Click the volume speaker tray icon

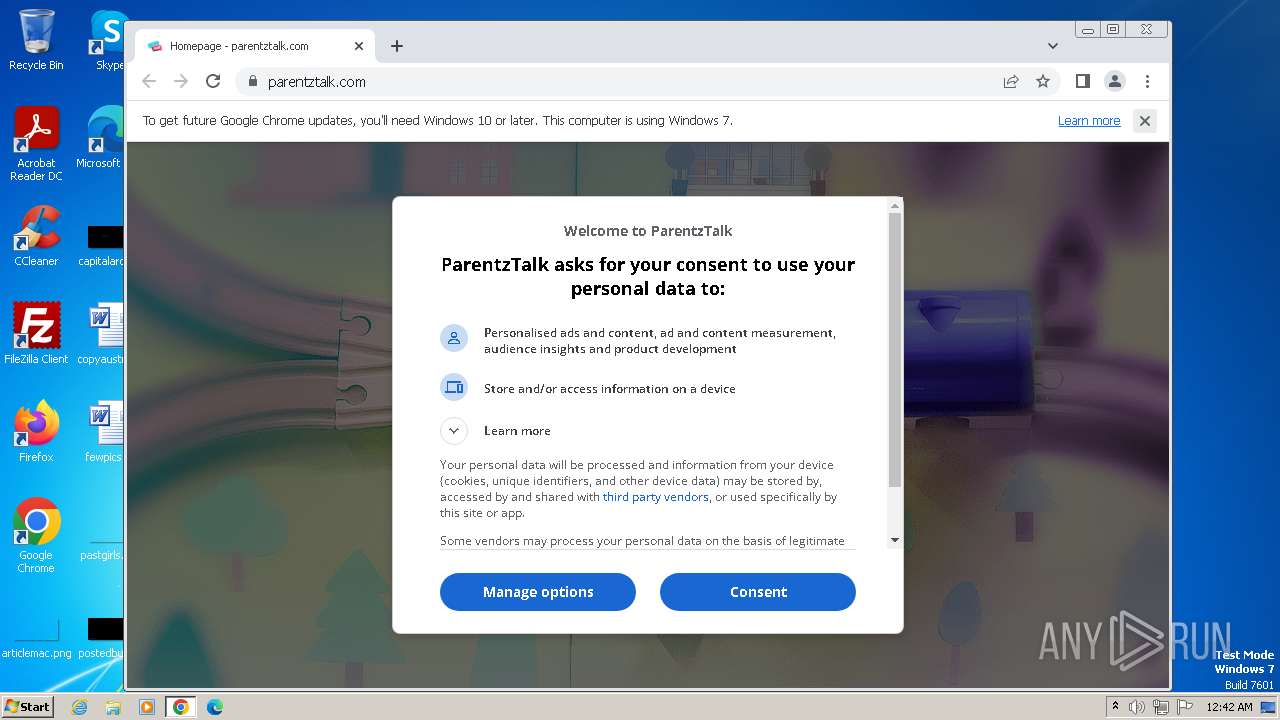1137,707
